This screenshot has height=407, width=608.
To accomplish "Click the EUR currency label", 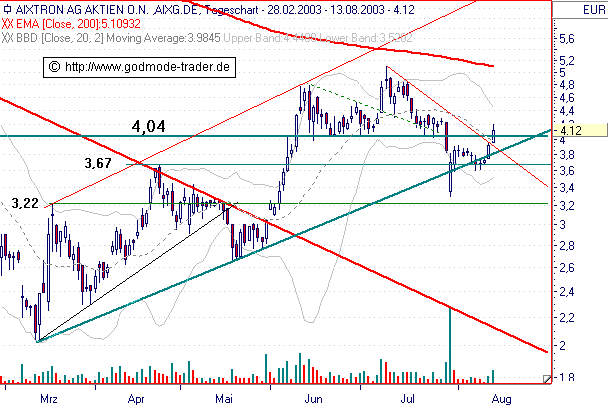I will (x=594, y=10).
